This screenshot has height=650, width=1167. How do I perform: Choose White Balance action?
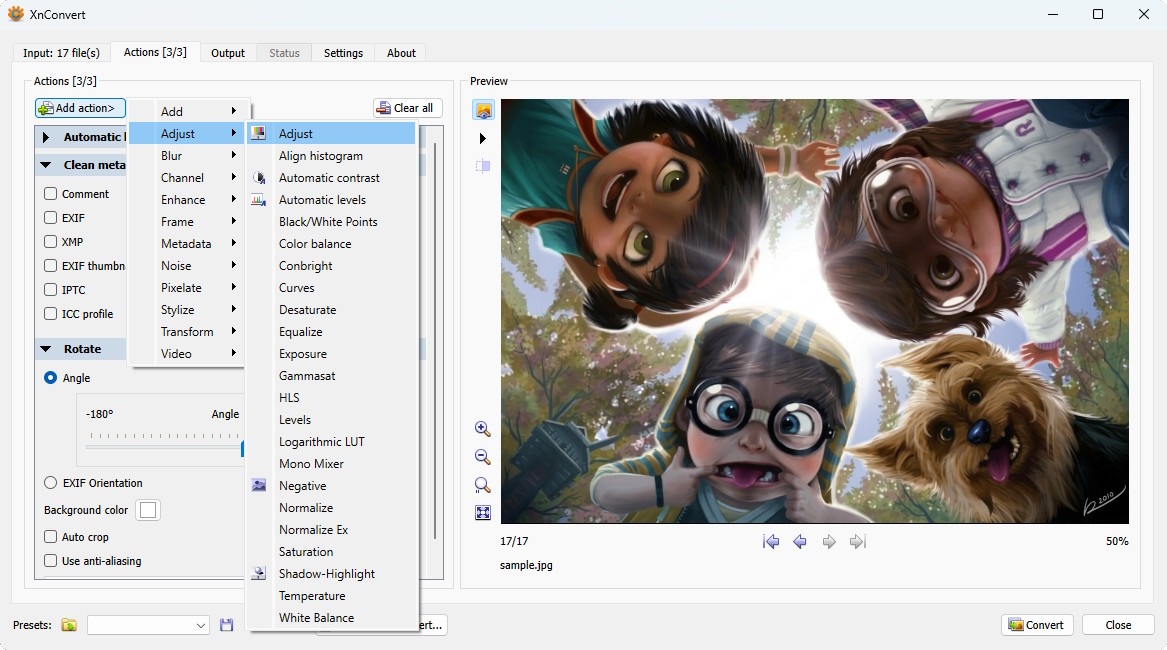pyautogui.click(x=332, y=617)
